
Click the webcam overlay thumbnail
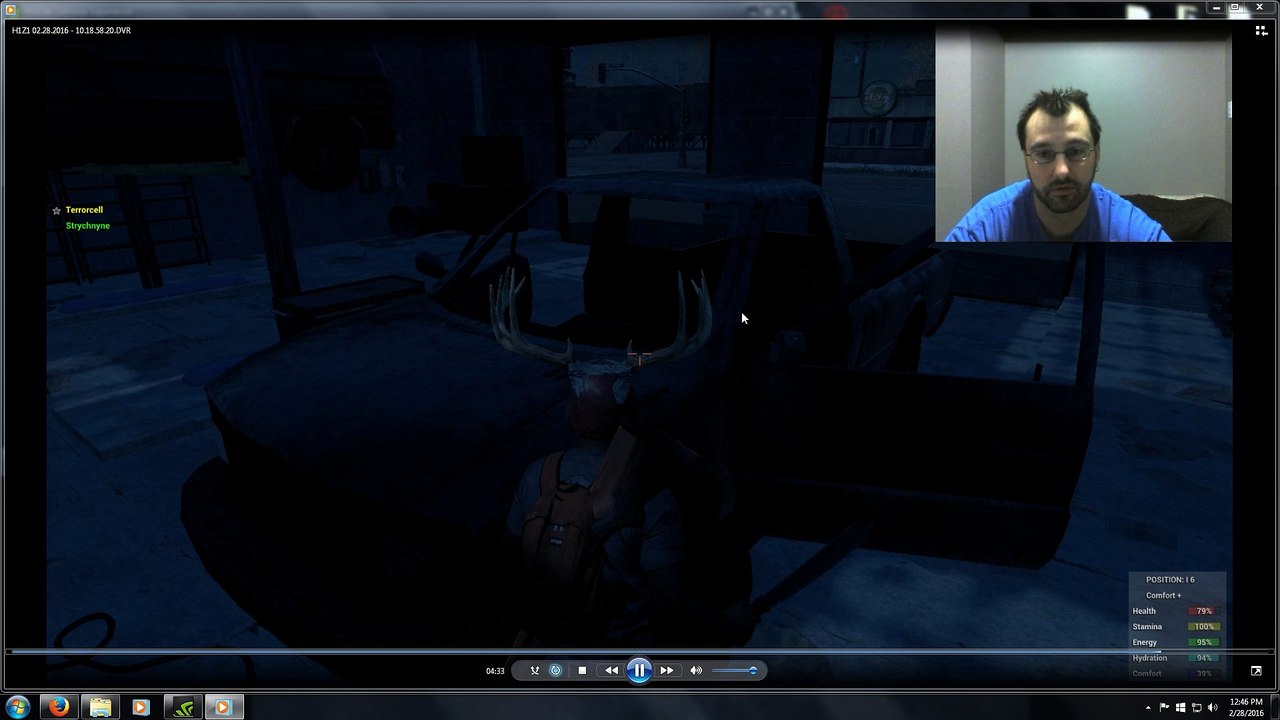(x=1083, y=134)
